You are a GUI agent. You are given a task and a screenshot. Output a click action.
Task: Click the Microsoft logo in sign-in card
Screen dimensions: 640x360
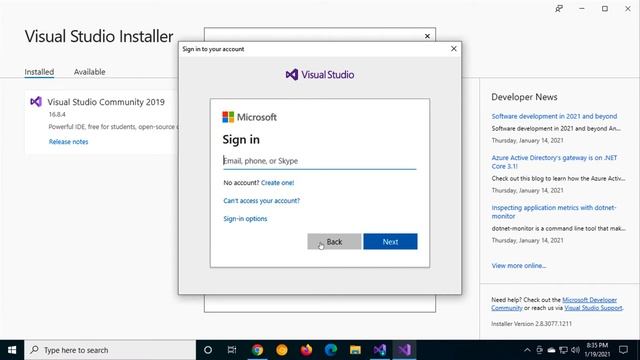249,117
